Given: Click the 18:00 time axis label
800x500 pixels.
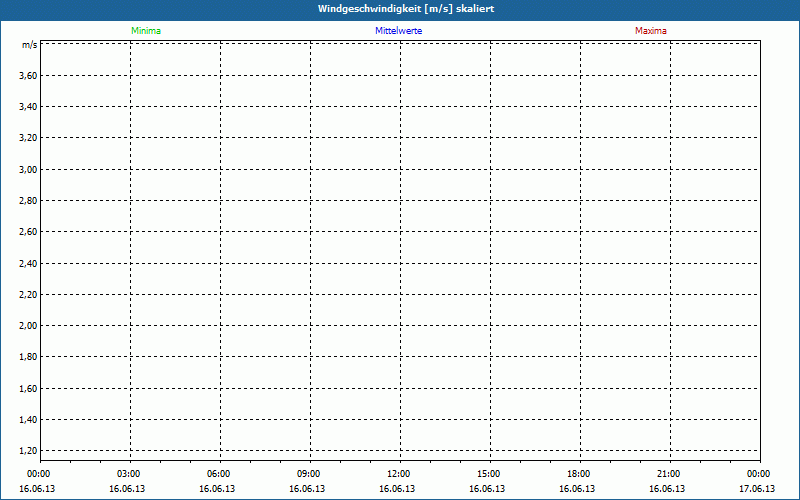Looking at the screenshot, I should click(579, 474).
